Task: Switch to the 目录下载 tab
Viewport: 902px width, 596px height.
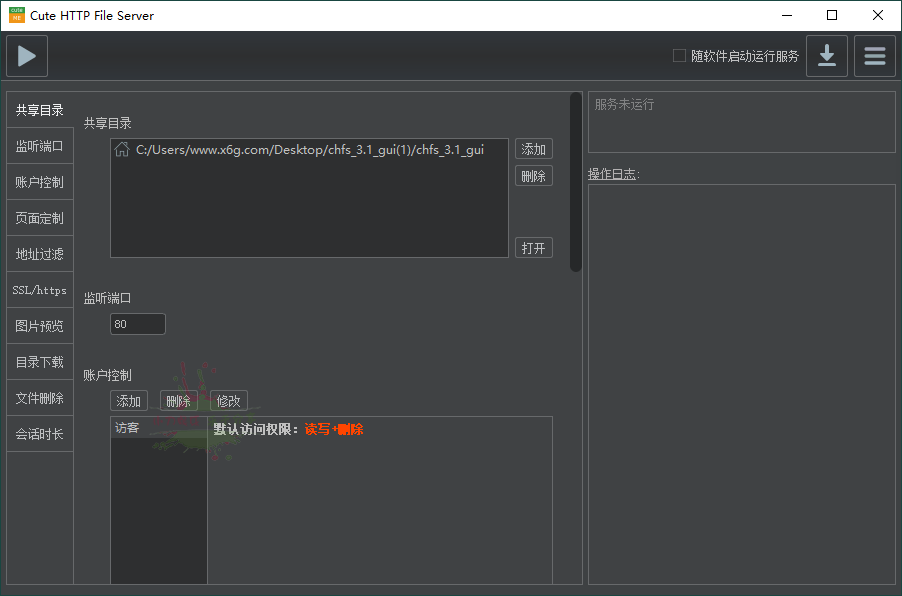Action: click(39, 361)
